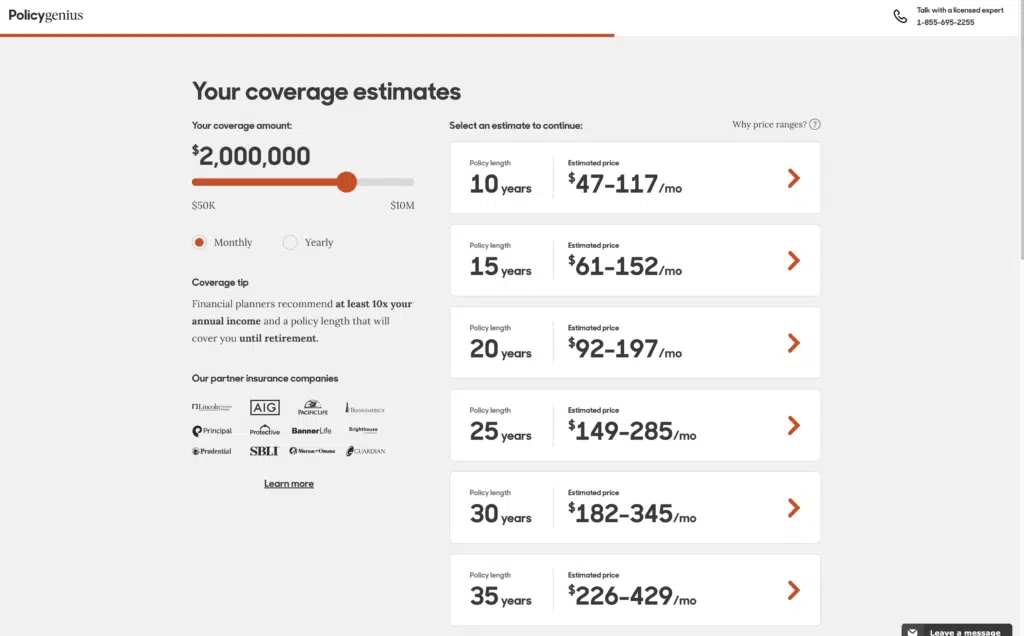Select the 15 years estimate card
This screenshot has width=1024, height=636.
[x=635, y=261]
